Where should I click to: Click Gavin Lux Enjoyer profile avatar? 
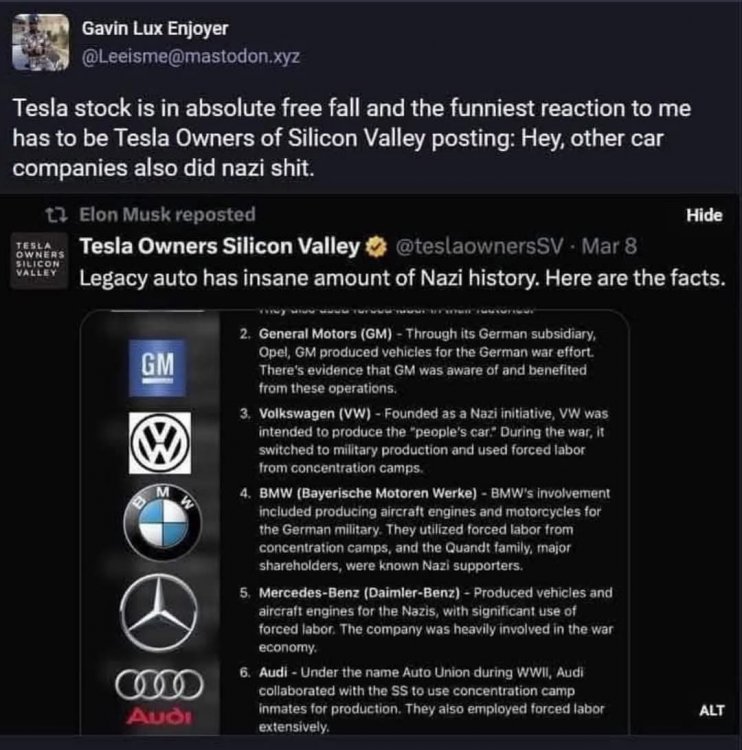click(x=41, y=42)
